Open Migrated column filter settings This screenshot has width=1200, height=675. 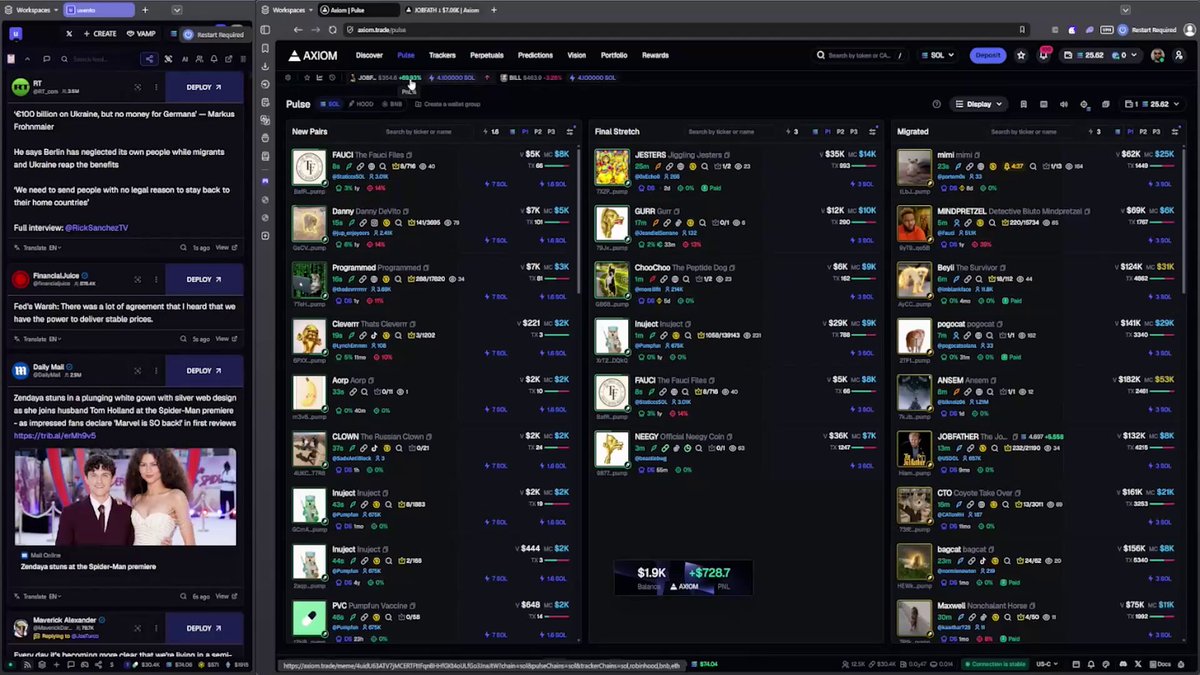coord(1175,131)
